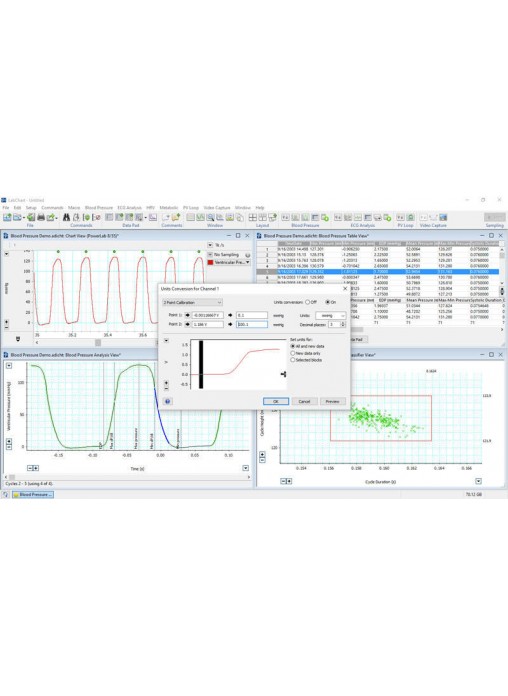The height and width of the screenshot is (696, 508).
Task: Click OK in Units Conversion dialog
Action: [276, 401]
